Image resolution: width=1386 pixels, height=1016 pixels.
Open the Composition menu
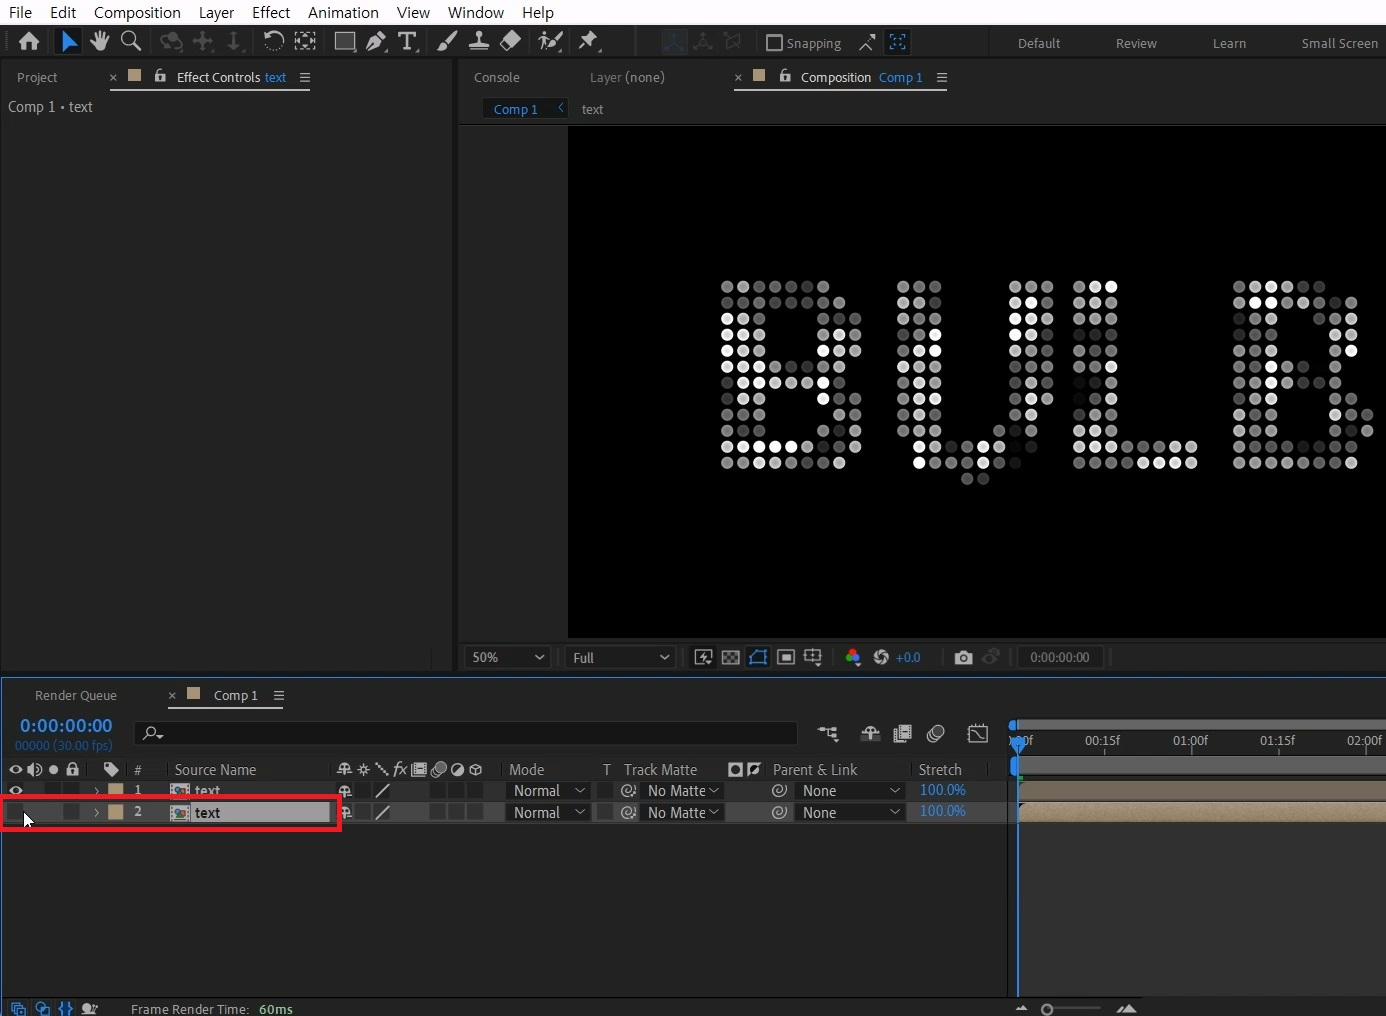point(137,12)
